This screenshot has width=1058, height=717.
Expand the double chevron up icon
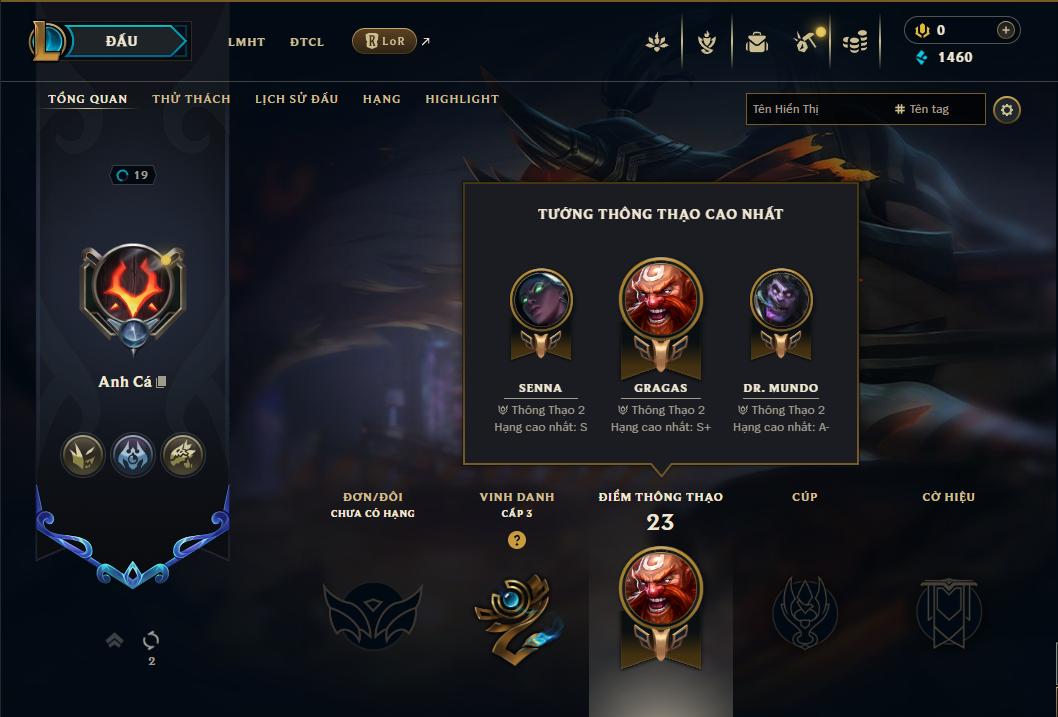coord(115,640)
